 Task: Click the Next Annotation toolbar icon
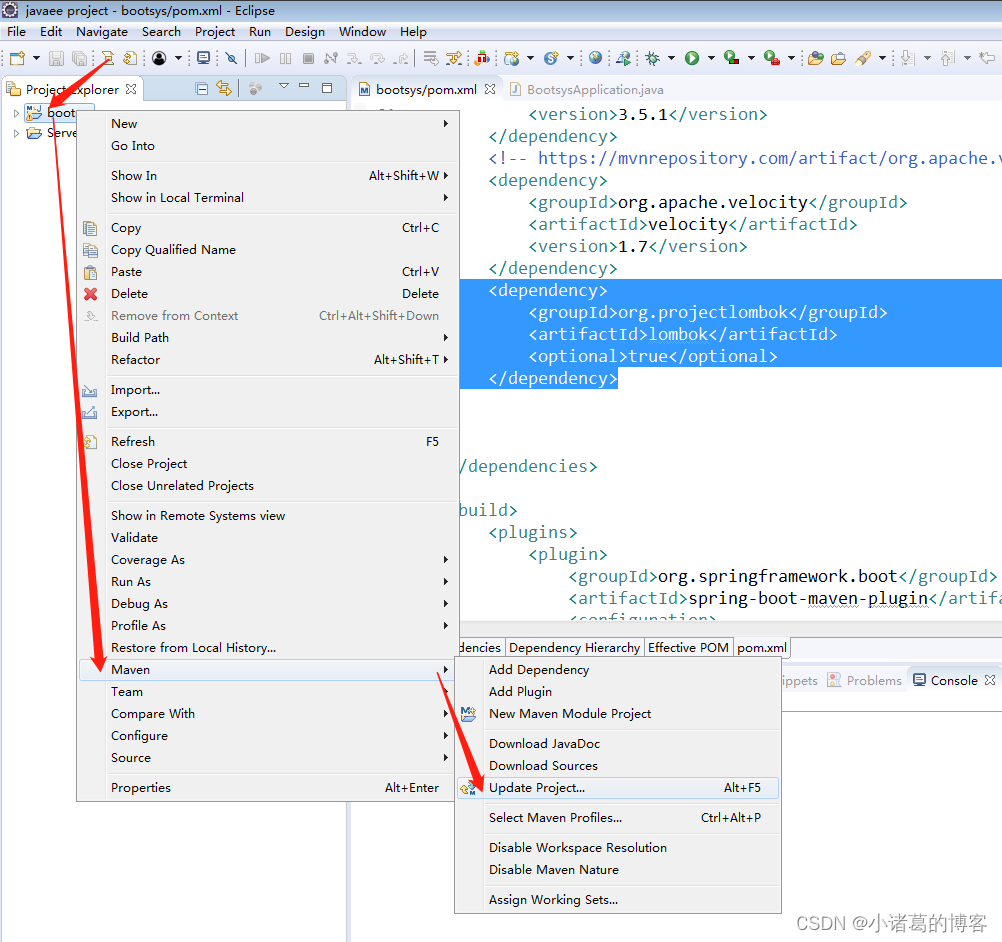(907, 58)
